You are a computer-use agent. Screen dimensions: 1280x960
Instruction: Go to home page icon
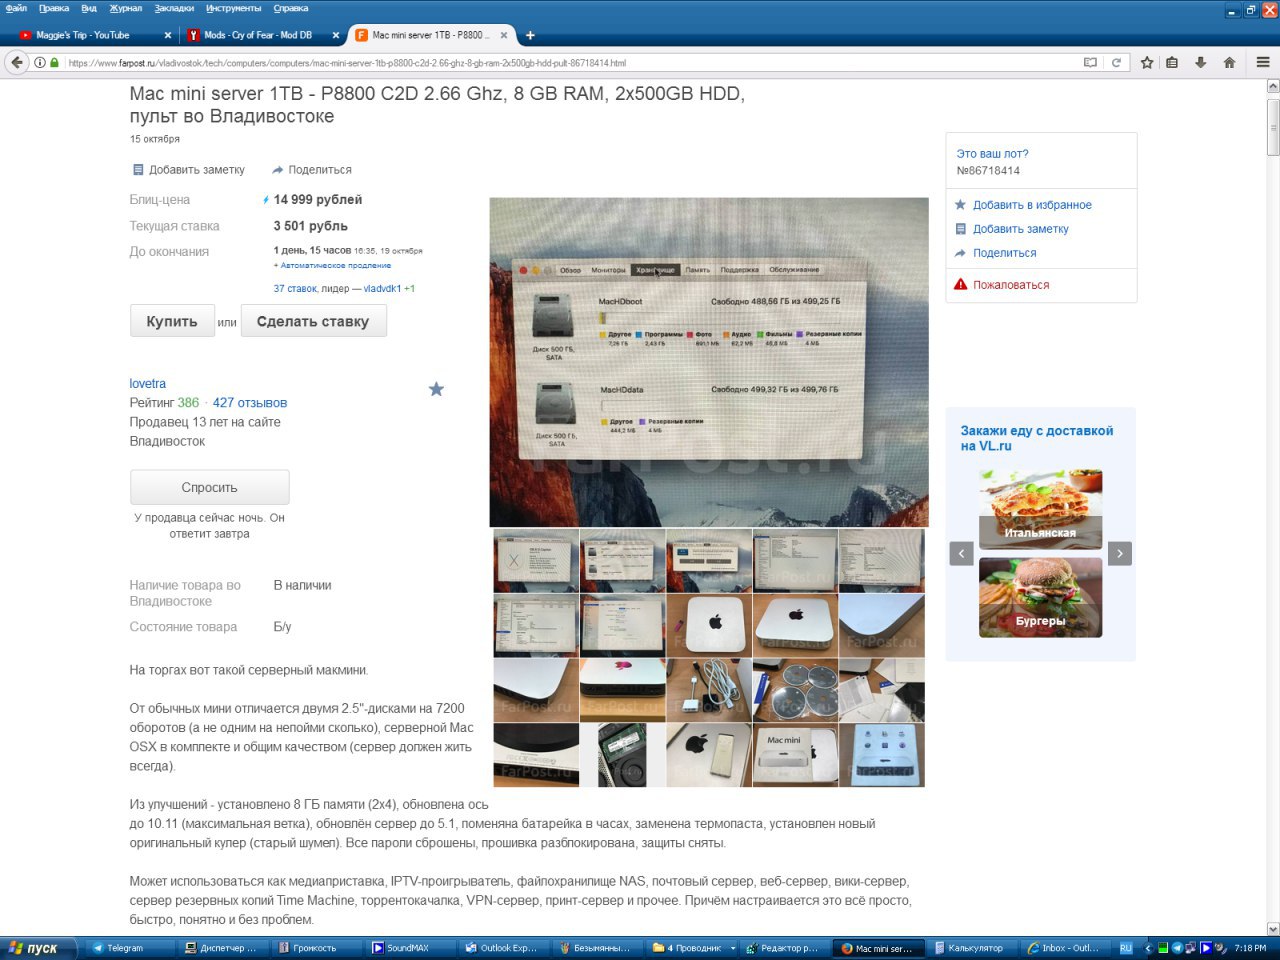coord(1229,62)
